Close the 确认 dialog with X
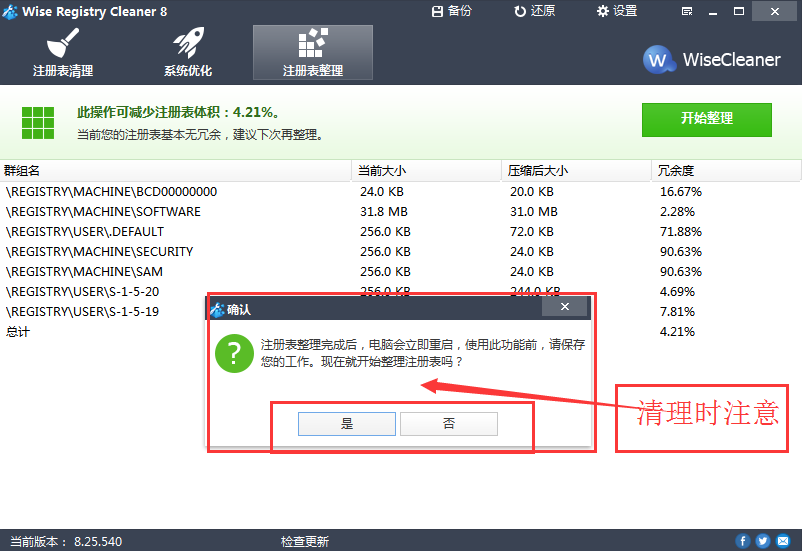The image size is (802, 551). pyautogui.click(x=565, y=306)
